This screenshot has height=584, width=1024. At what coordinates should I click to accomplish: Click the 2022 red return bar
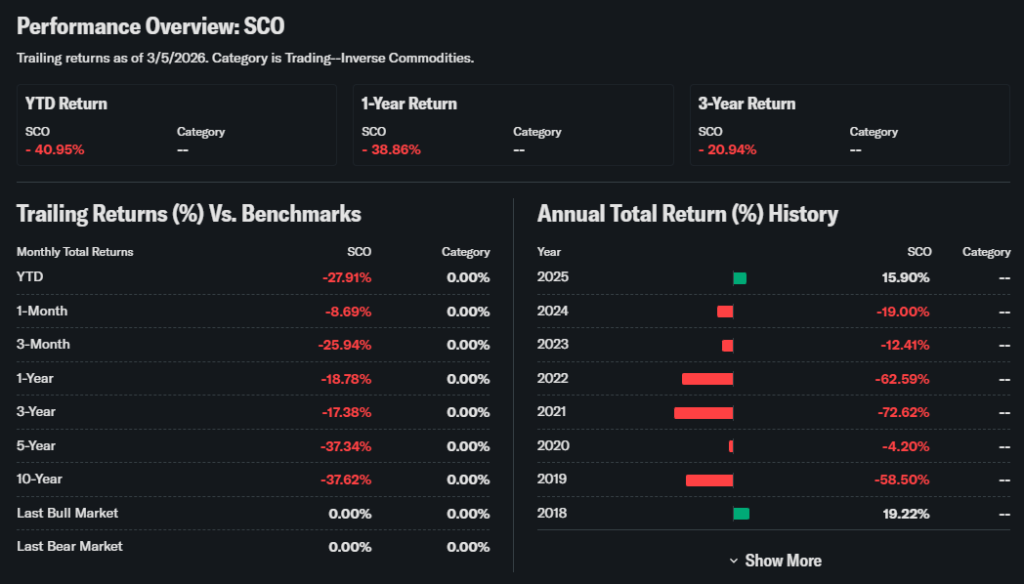pos(707,379)
